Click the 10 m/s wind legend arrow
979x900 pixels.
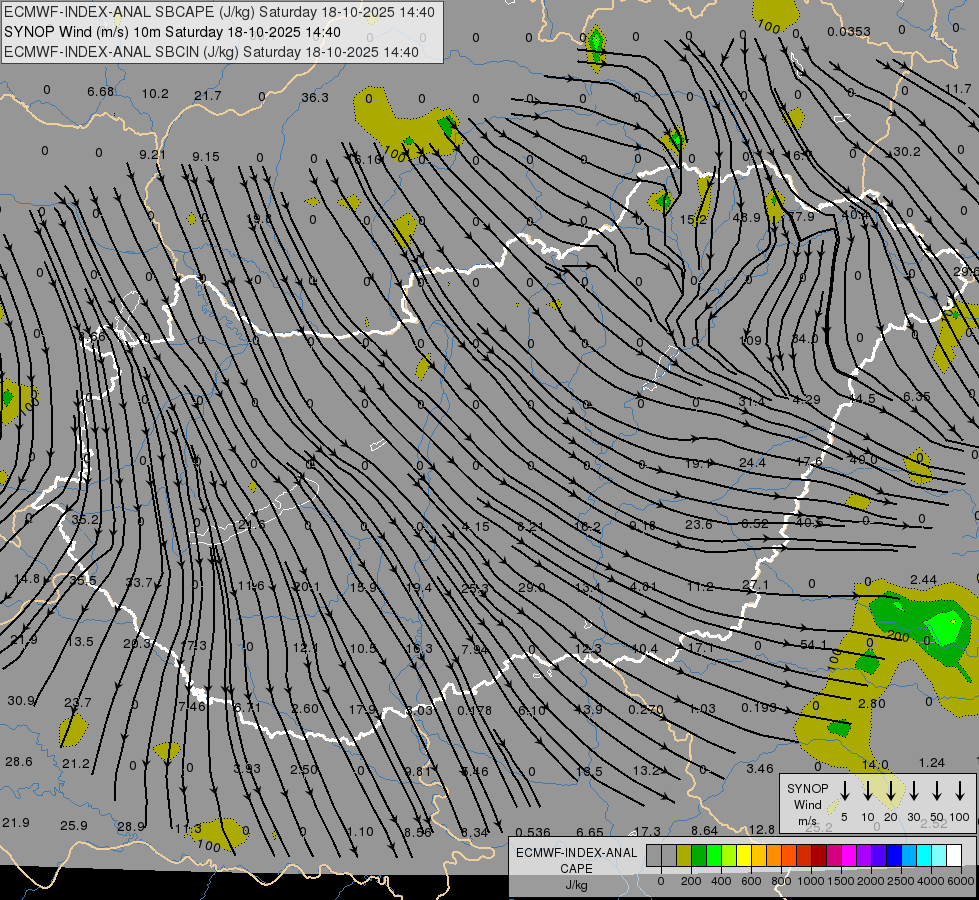868,791
